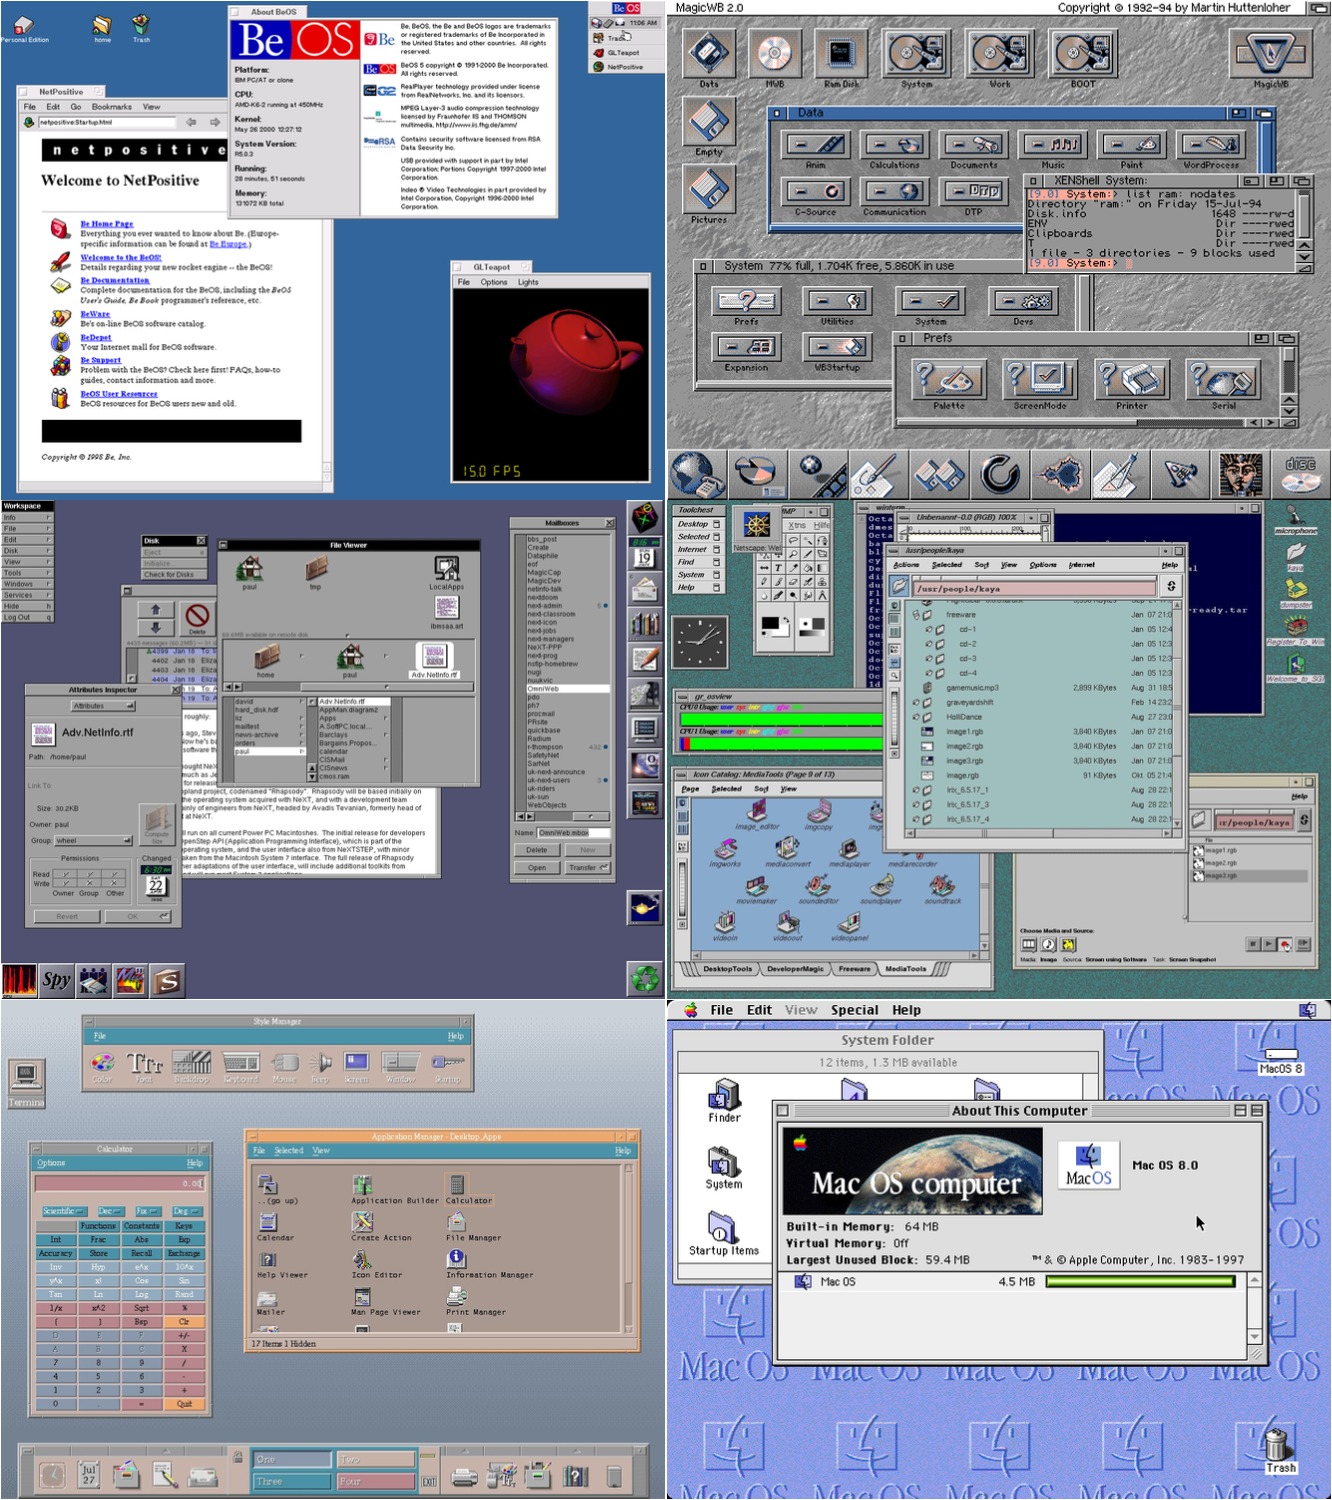Click Check for Disks in the NeXT Disk menu
Image resolution: width=1332 pixels, height=1500 pixels.
[174, 574]
